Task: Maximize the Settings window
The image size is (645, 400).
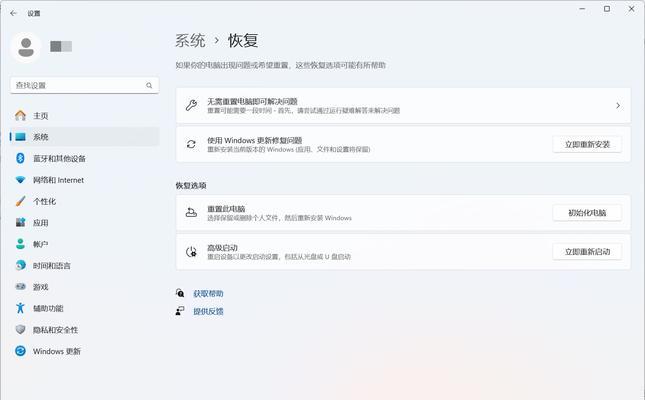Action: [607, 9]
